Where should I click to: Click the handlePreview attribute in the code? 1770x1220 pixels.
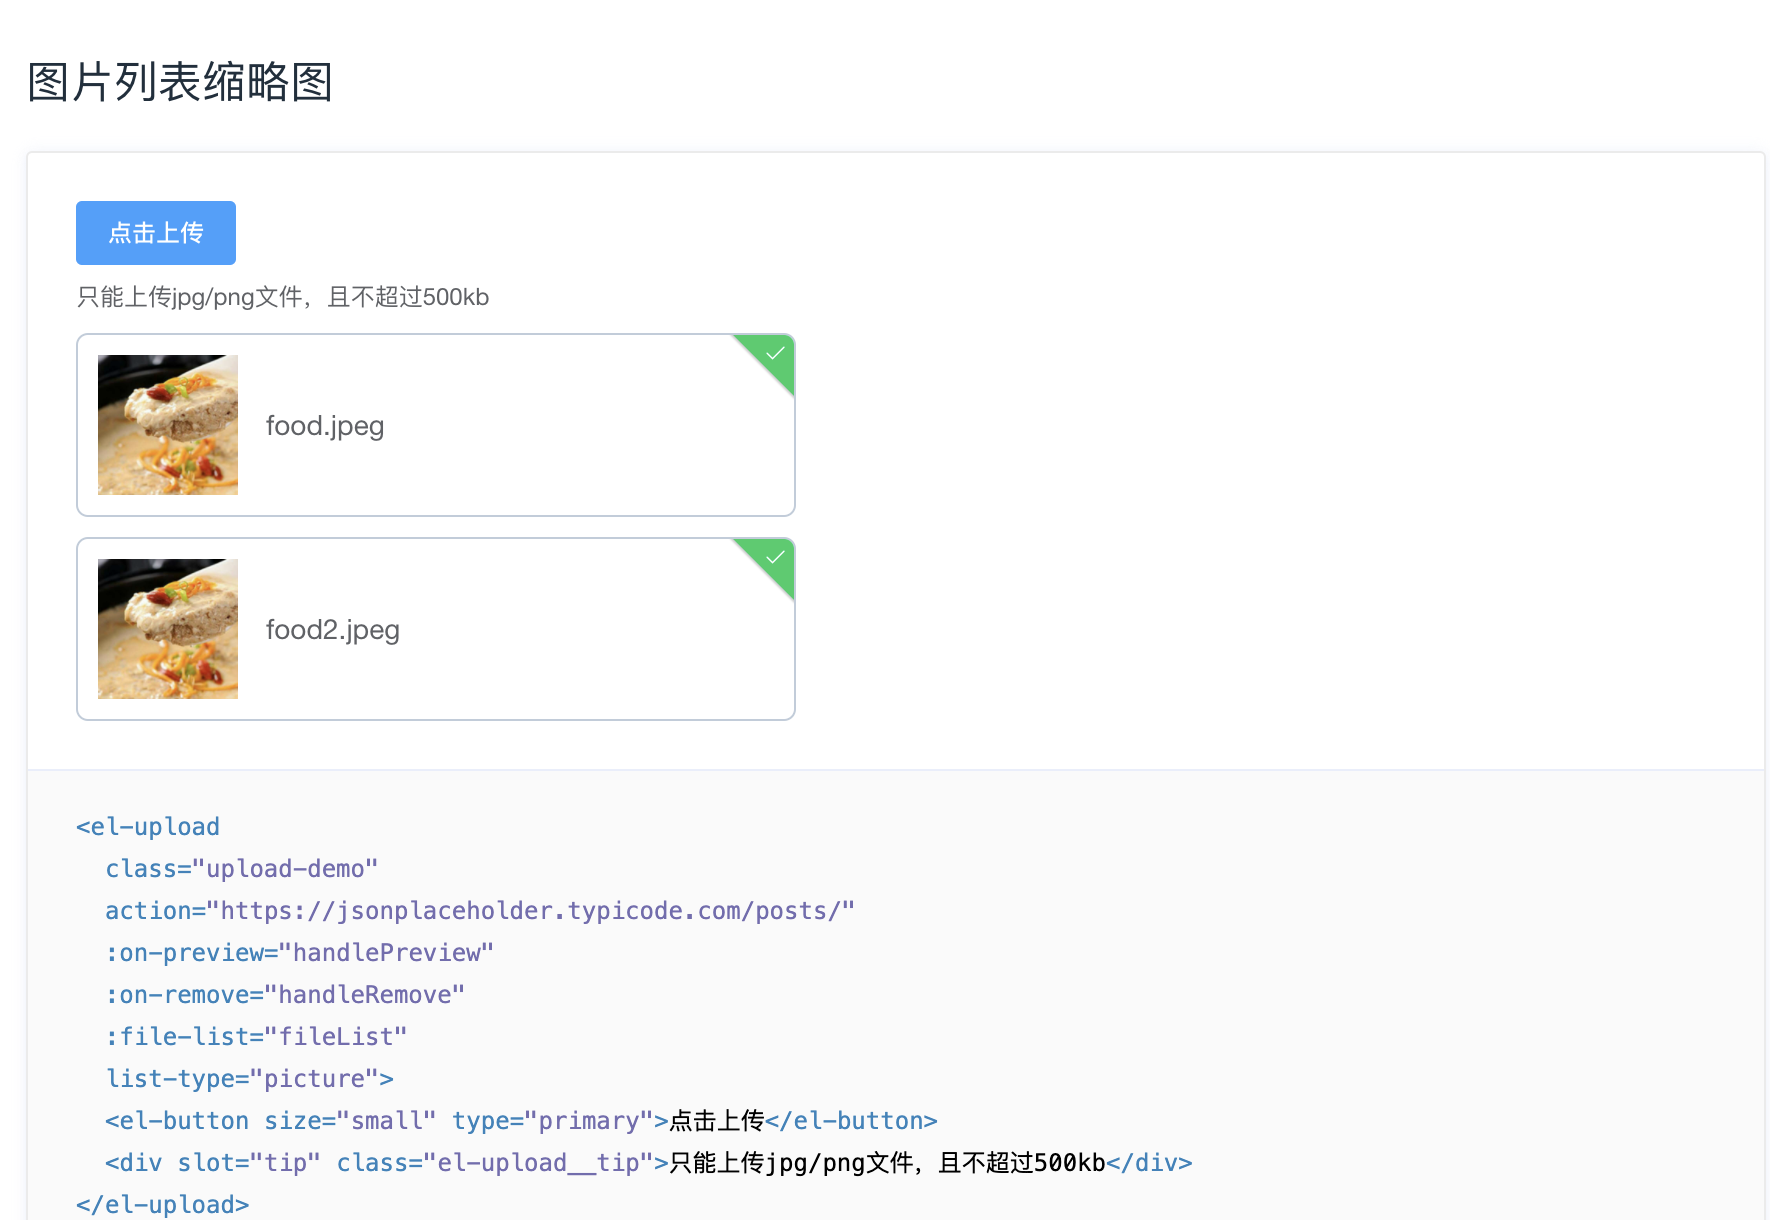pos(388,953)
